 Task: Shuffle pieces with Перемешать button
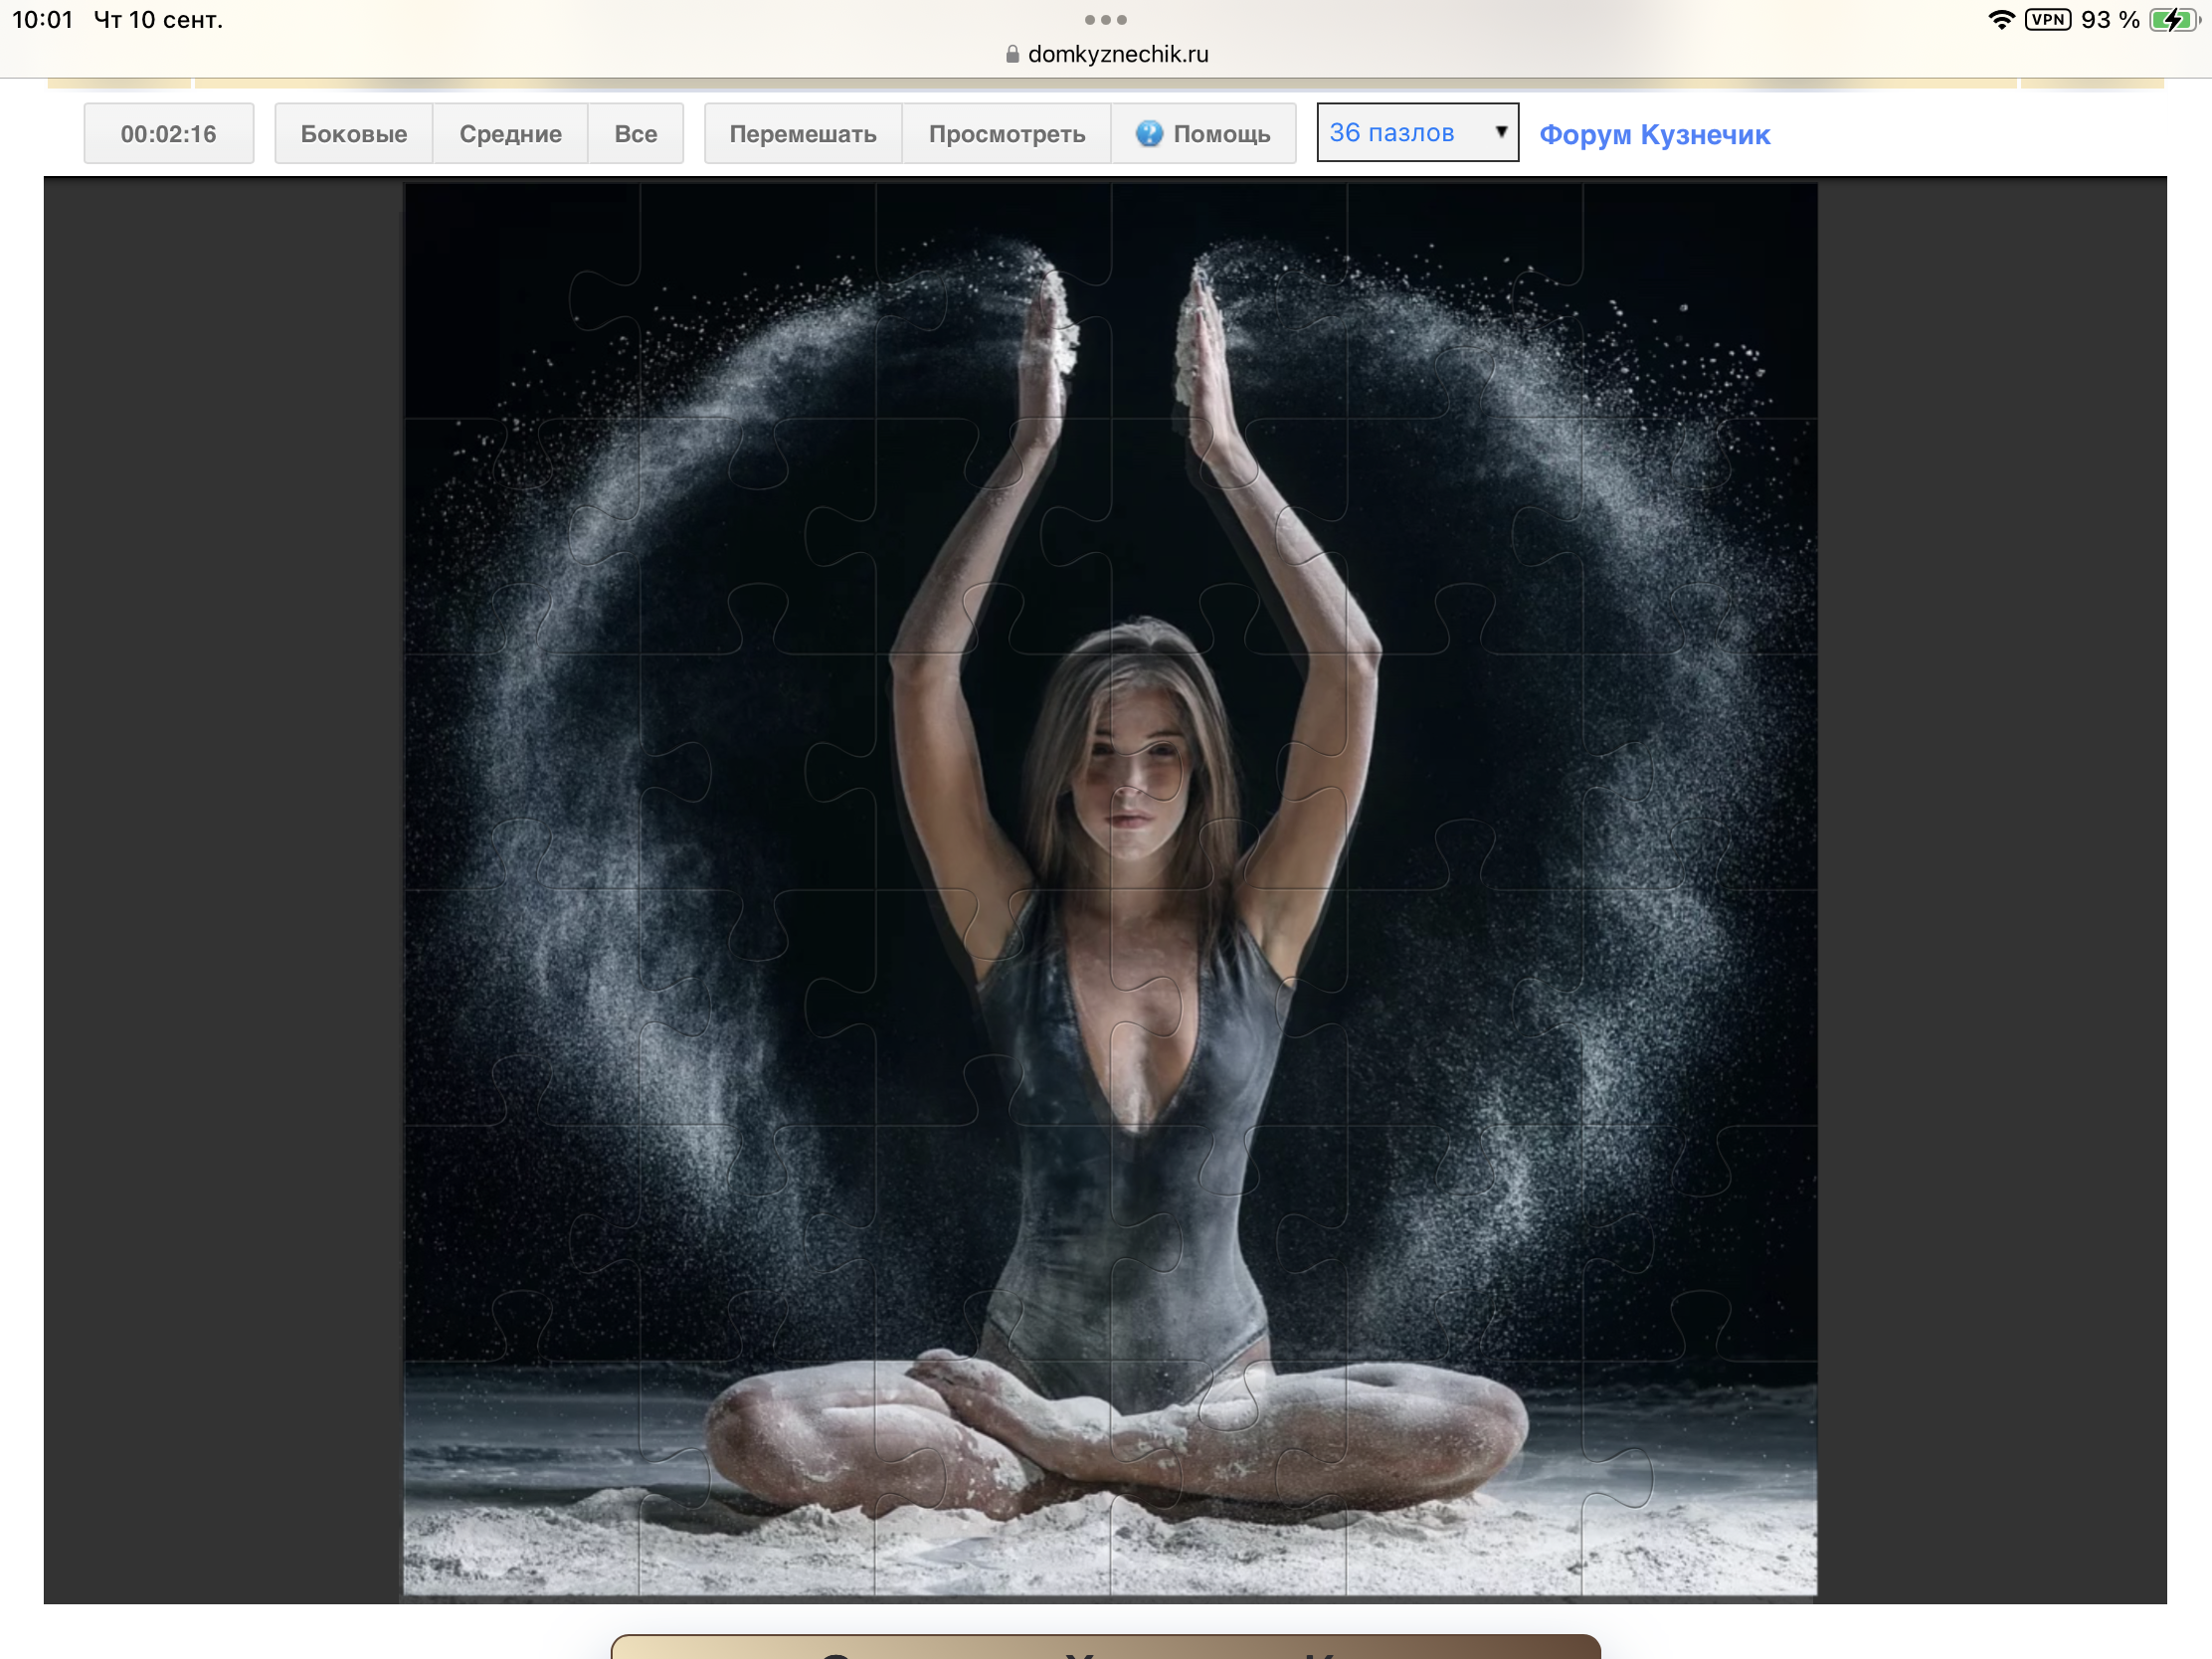pos(803,133)
